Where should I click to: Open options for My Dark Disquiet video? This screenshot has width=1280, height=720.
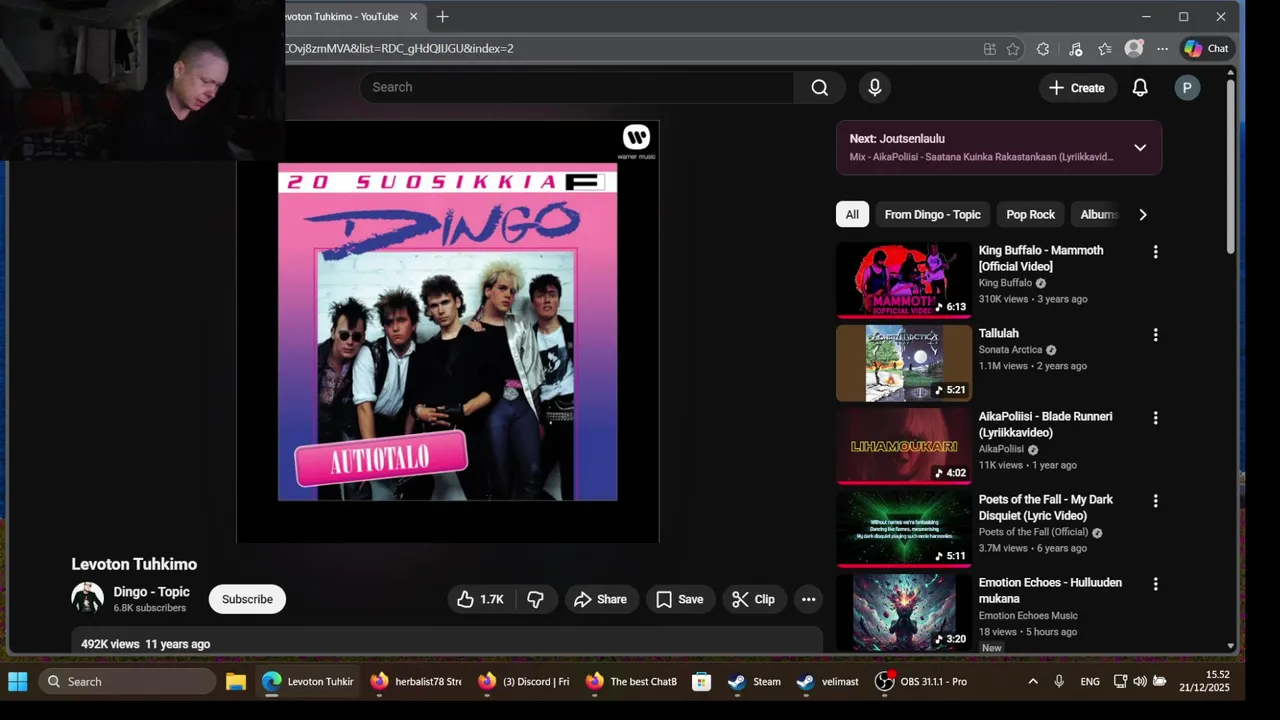coord(1155,501)
